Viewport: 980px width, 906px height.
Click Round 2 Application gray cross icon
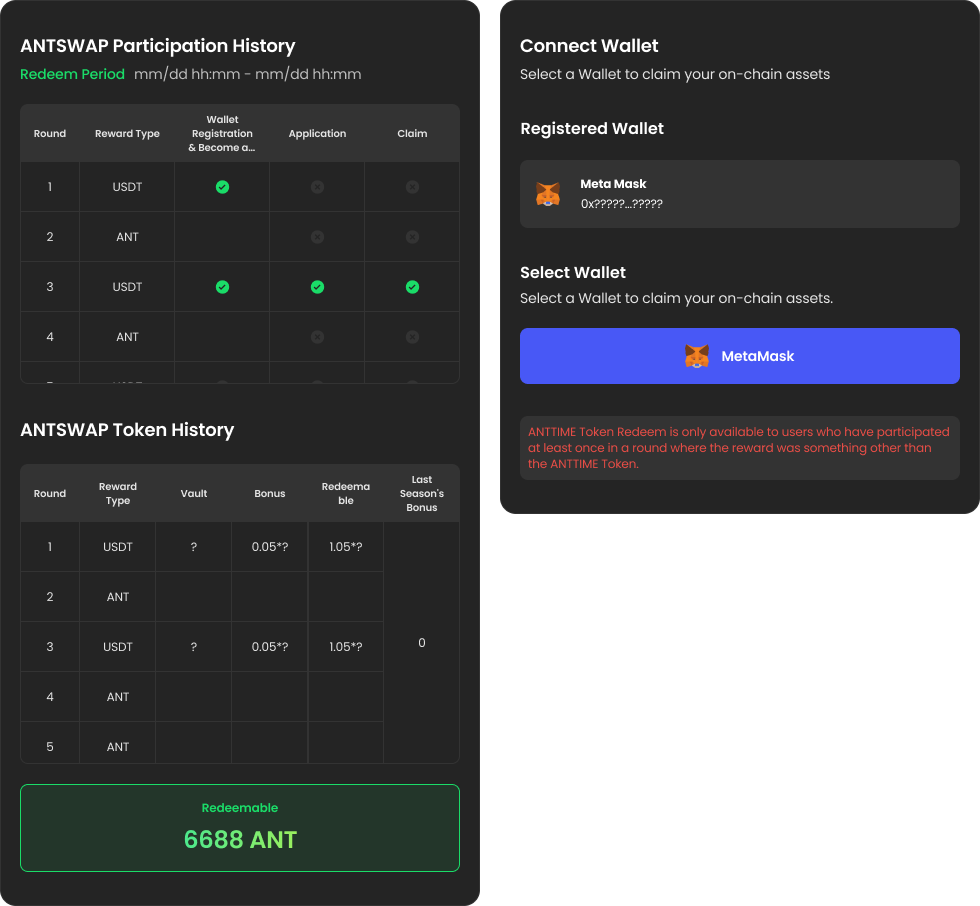[317, 237]
